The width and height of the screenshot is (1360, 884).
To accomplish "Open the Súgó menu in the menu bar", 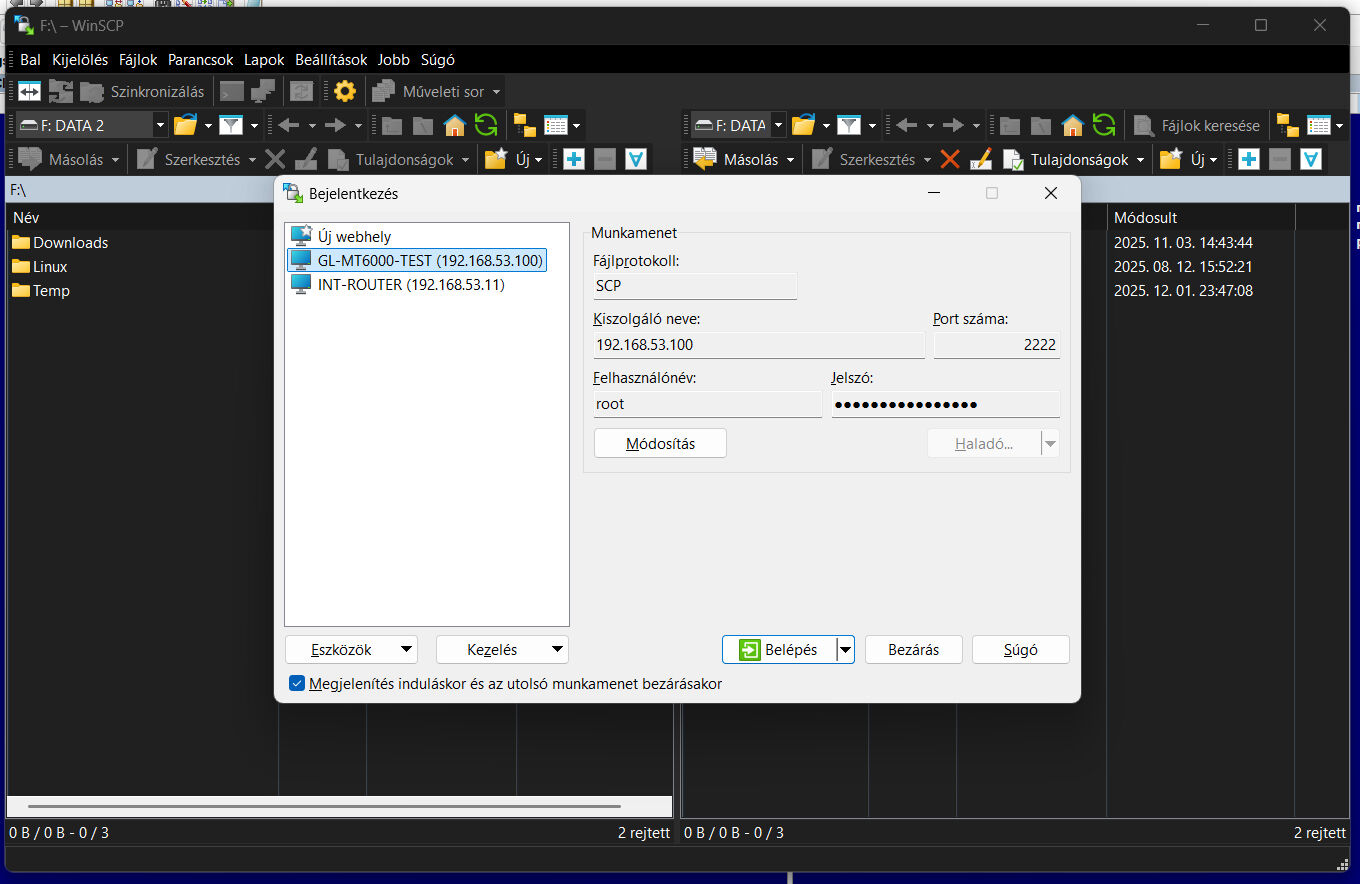I will 438,60.
